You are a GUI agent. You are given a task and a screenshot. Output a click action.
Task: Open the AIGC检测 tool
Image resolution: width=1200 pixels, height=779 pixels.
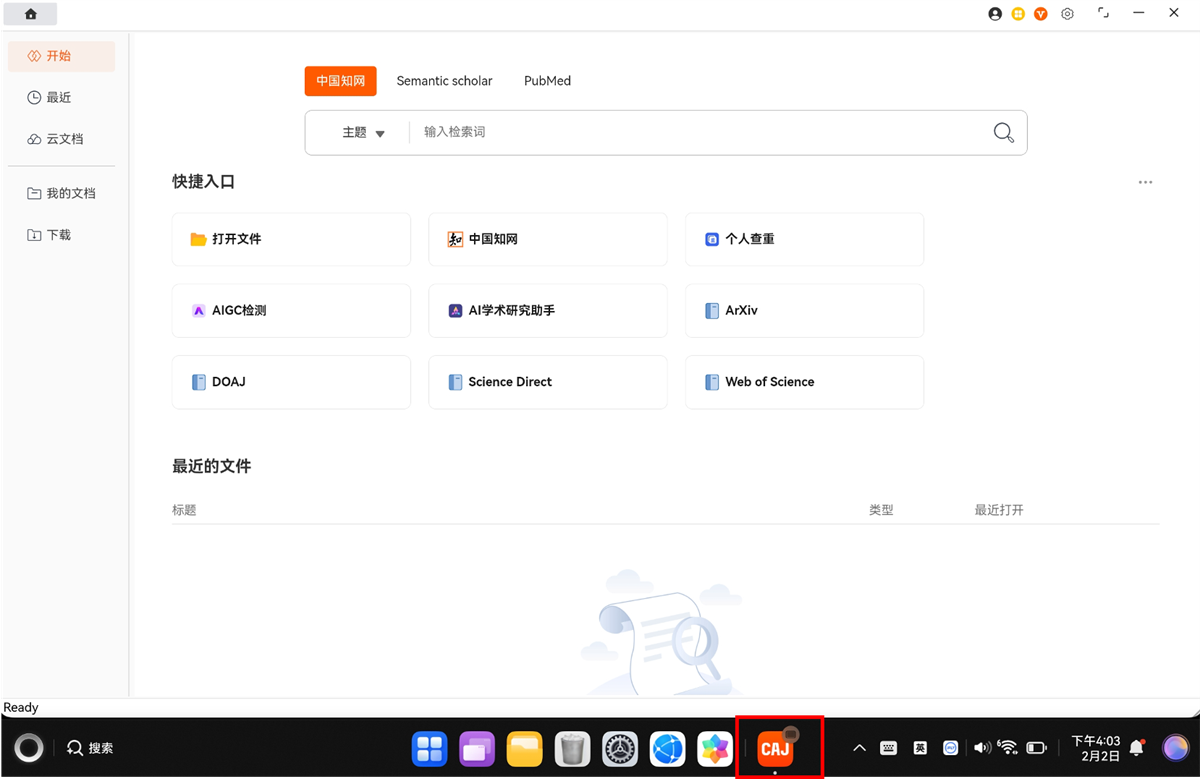290,310
